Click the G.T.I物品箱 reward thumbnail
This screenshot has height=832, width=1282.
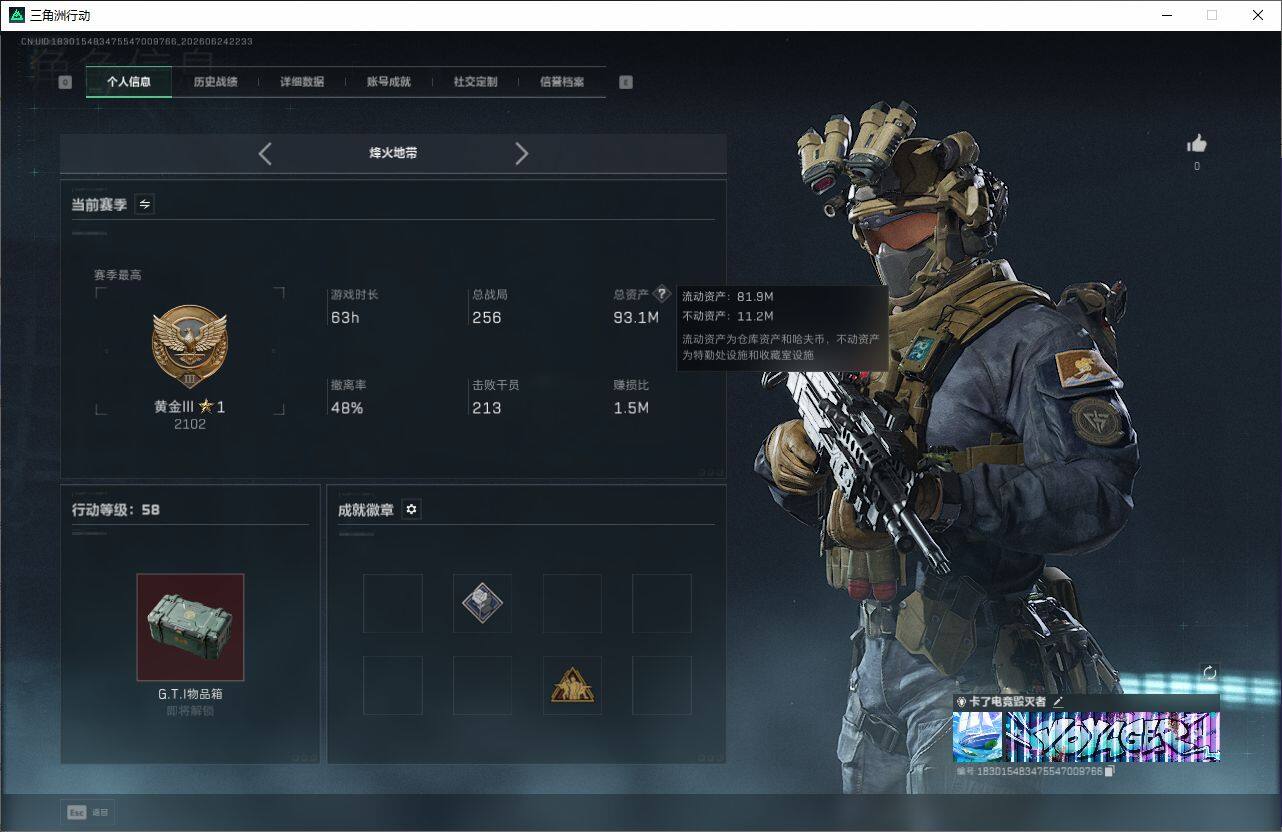pyautogui.click(x=190, y=627)
